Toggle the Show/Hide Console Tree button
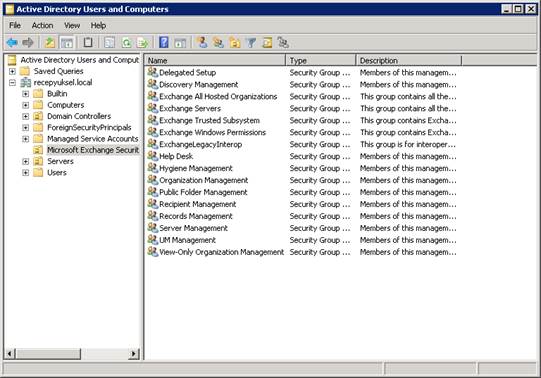Image resolution: width=541 pixels, height=378 pixels. [67, 43]
